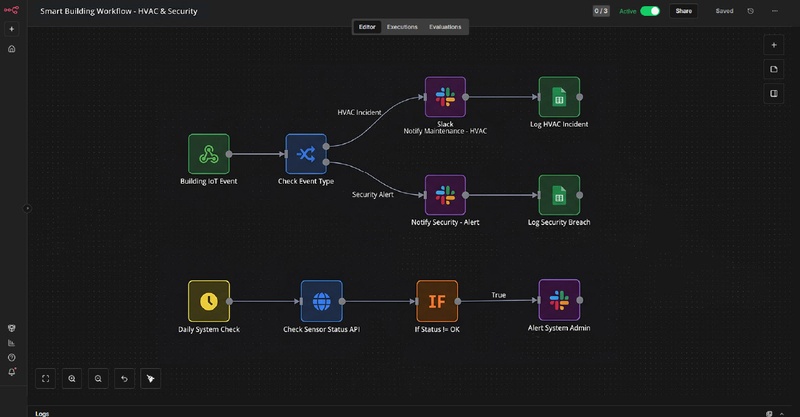
Task: Select the Log HVAC Incident sheets node
Action: pos(559,97)
